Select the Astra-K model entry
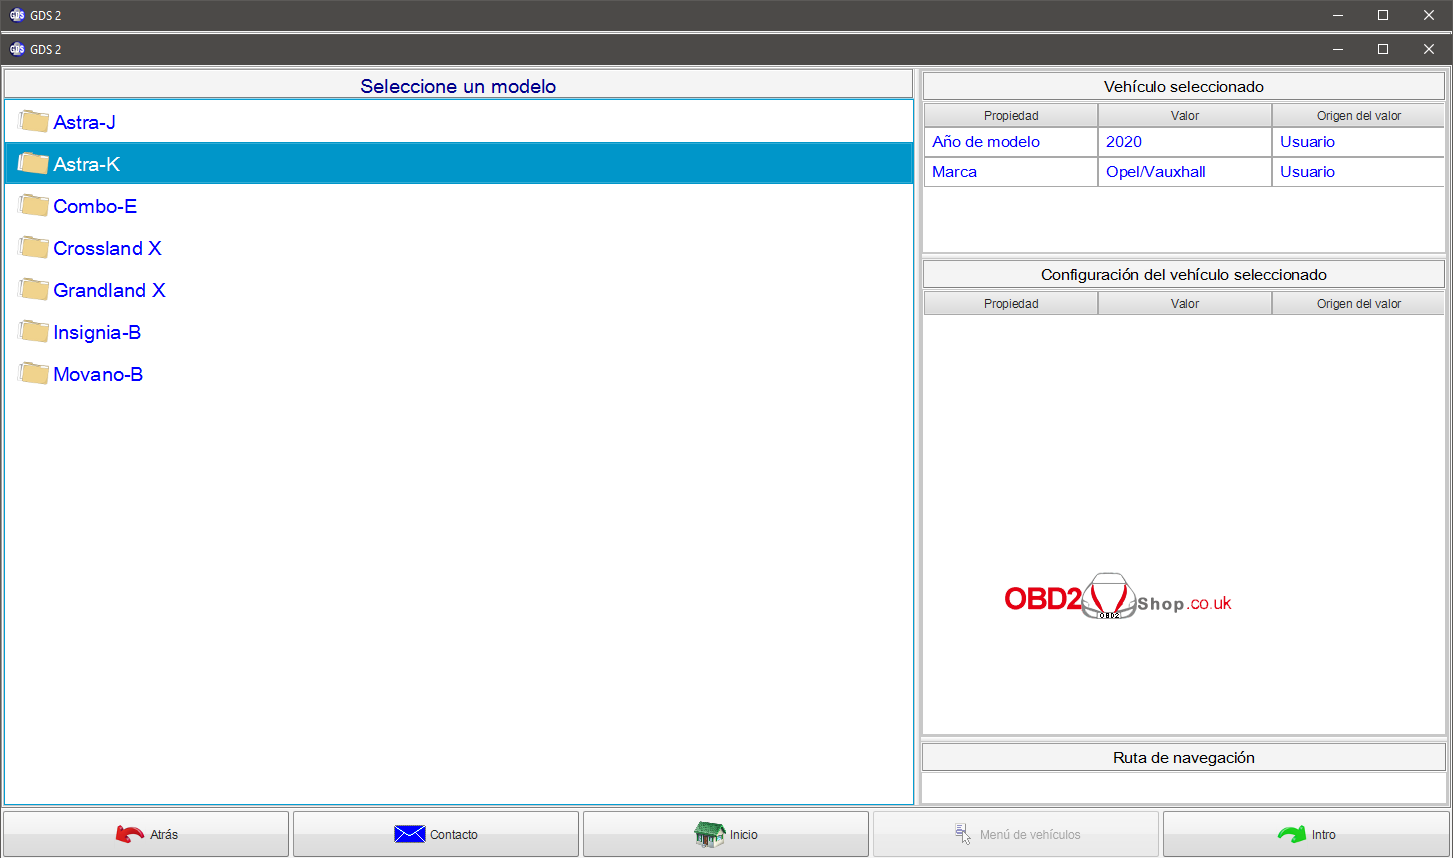The width and height of the screenshot is (1453, 858). tap(87, 164)
